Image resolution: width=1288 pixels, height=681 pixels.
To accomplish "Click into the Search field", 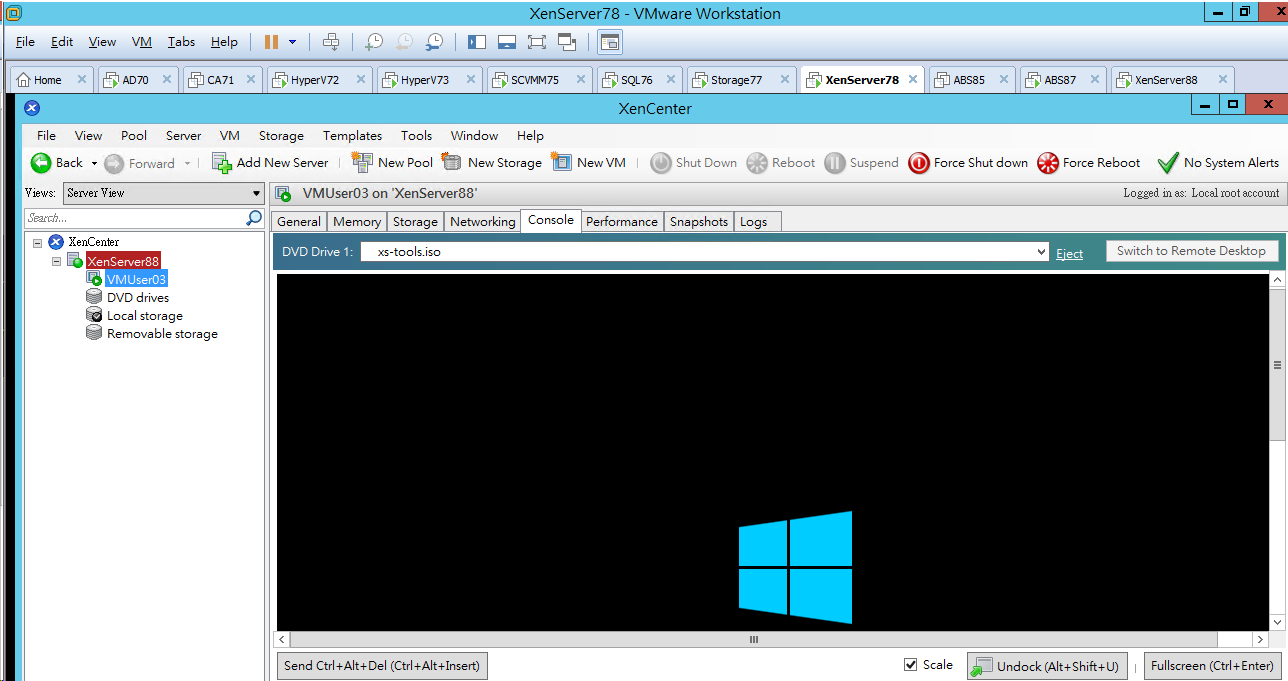I will pos(135,218).
